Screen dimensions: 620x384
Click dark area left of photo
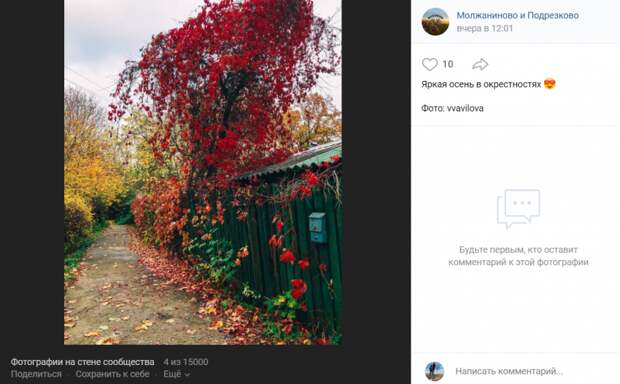point(32,172)
